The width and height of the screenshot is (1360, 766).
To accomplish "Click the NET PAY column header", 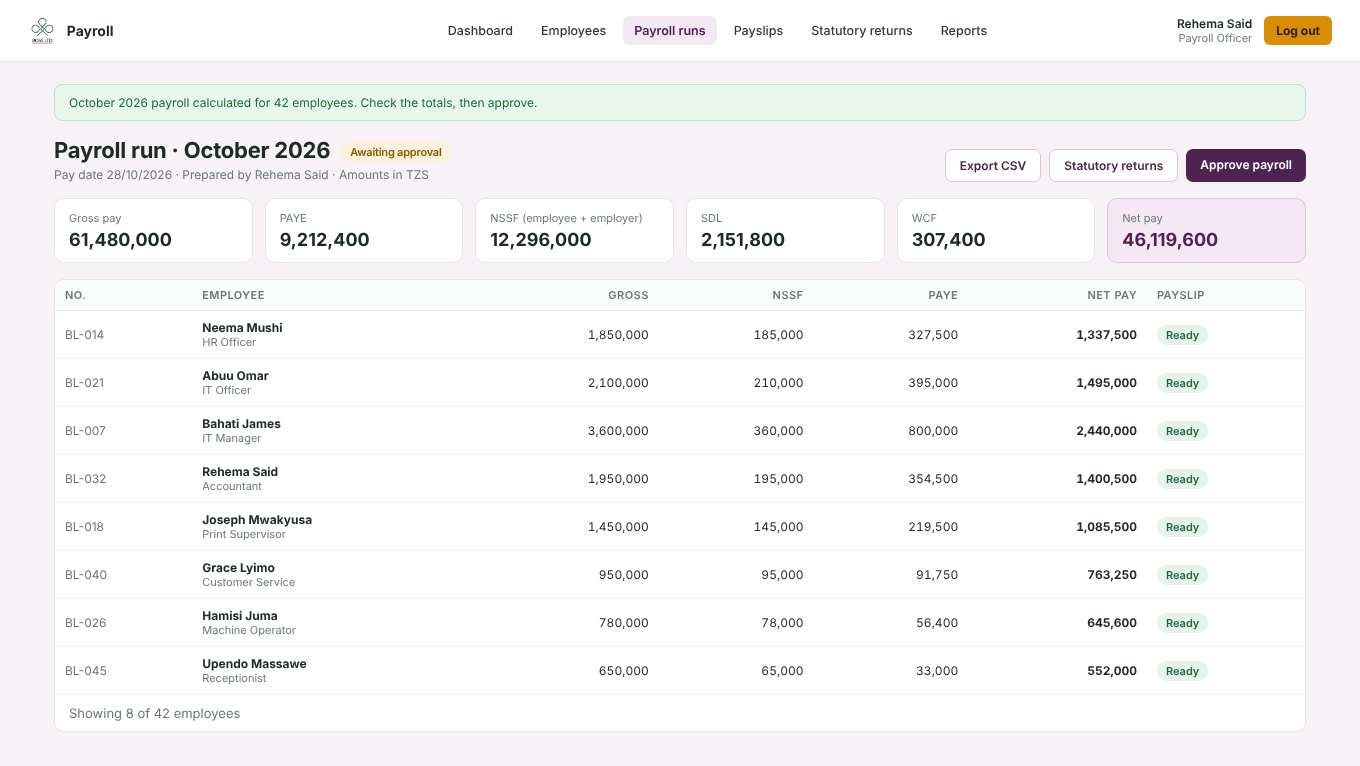I will (x=1112, y=295).
